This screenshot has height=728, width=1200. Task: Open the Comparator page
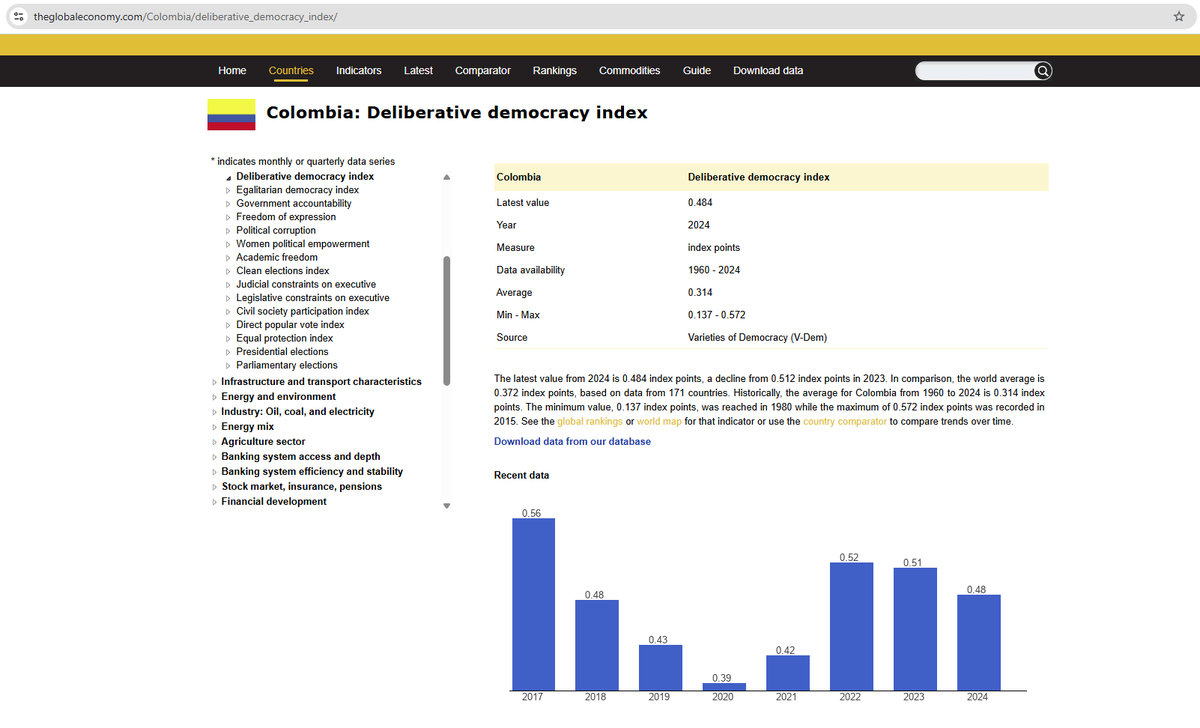tap(483, 70)
